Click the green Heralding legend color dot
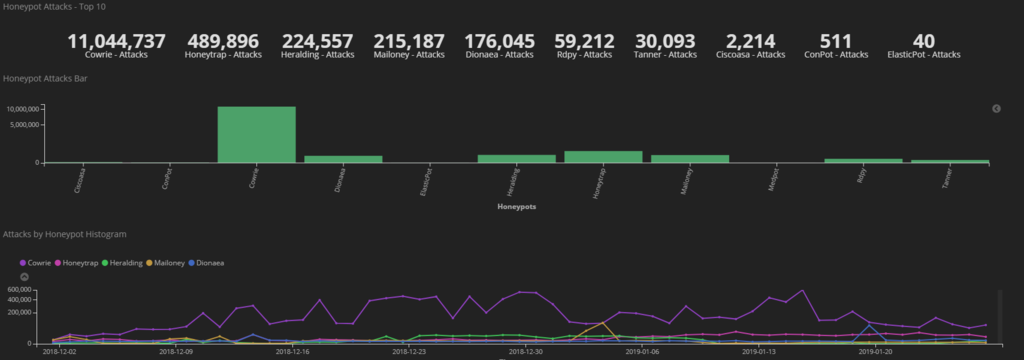The image size is (1024, 360). pyautogui.click(x=105, y=263)
